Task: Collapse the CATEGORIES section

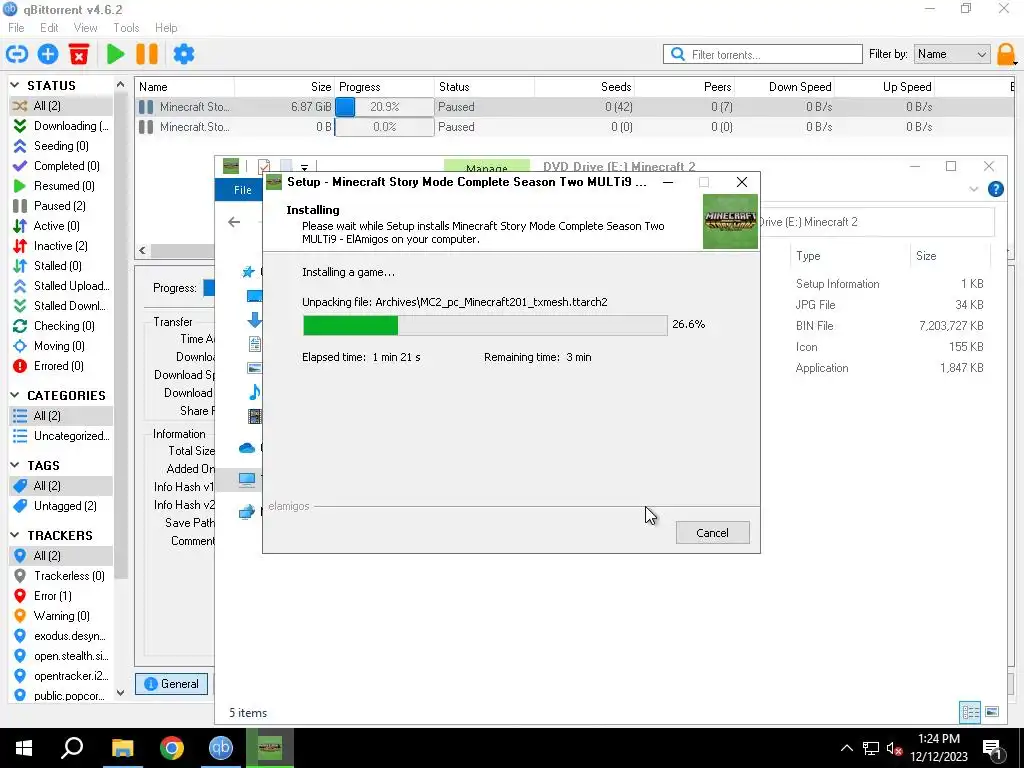Action: [x=15, y=395]
